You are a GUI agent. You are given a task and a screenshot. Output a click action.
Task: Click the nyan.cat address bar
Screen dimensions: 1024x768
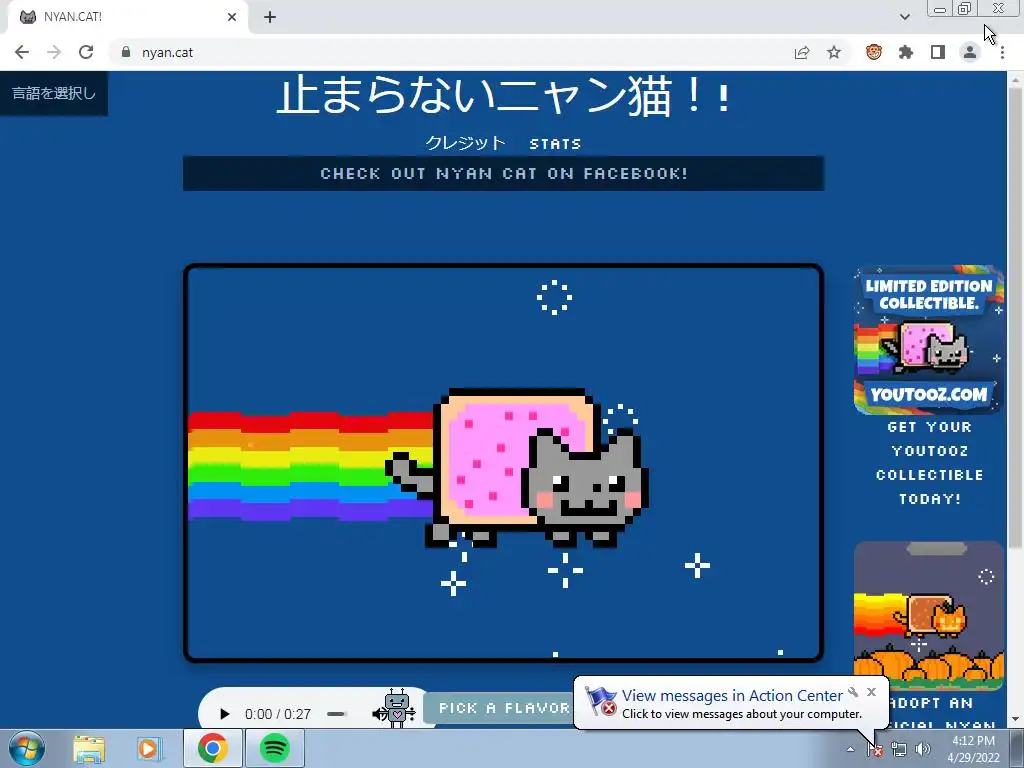451,52
